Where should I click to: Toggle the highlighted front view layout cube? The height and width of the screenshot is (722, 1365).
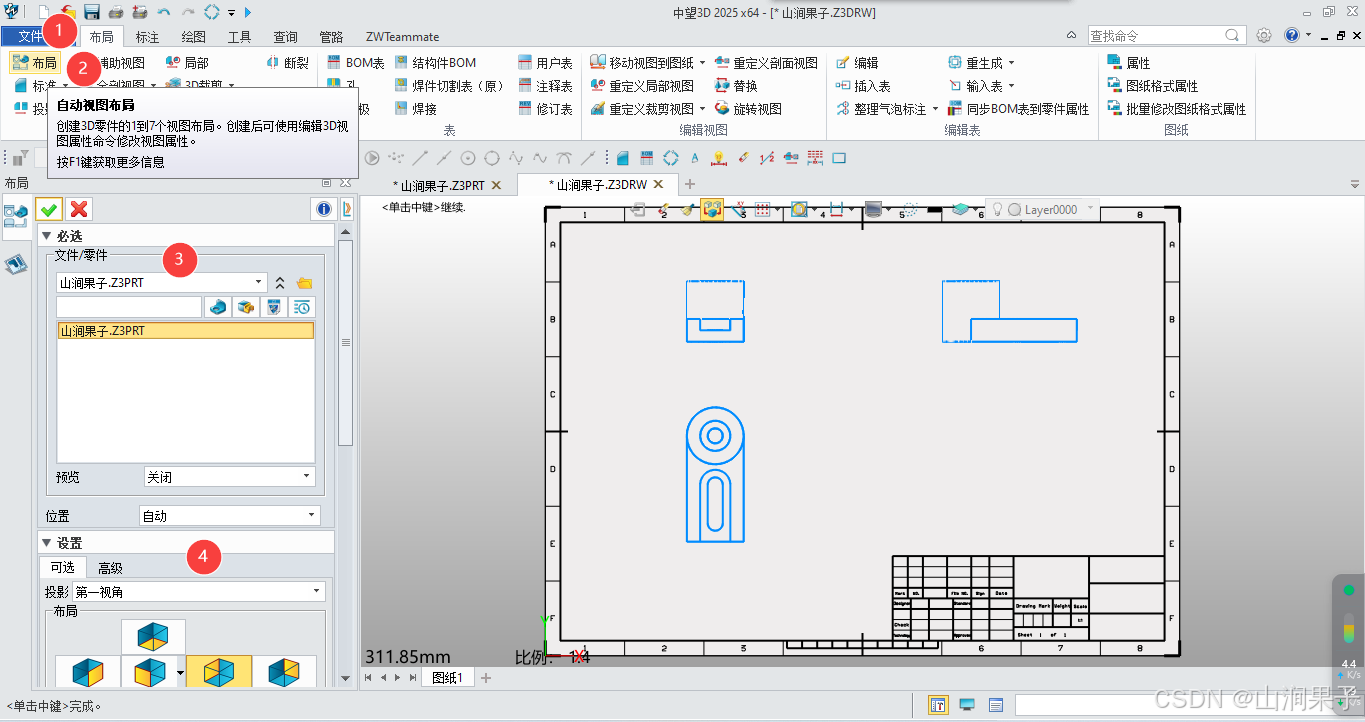219,672
